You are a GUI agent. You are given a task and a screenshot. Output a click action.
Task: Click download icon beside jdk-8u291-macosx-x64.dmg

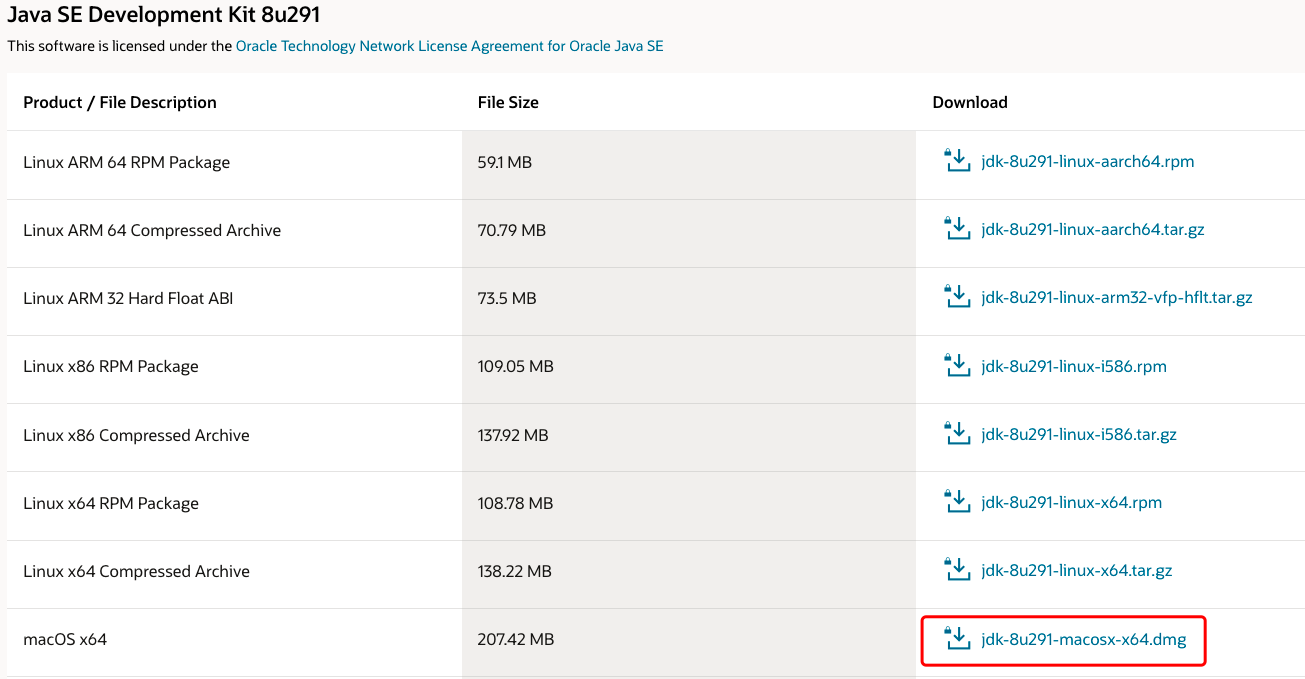pos(958,638)
